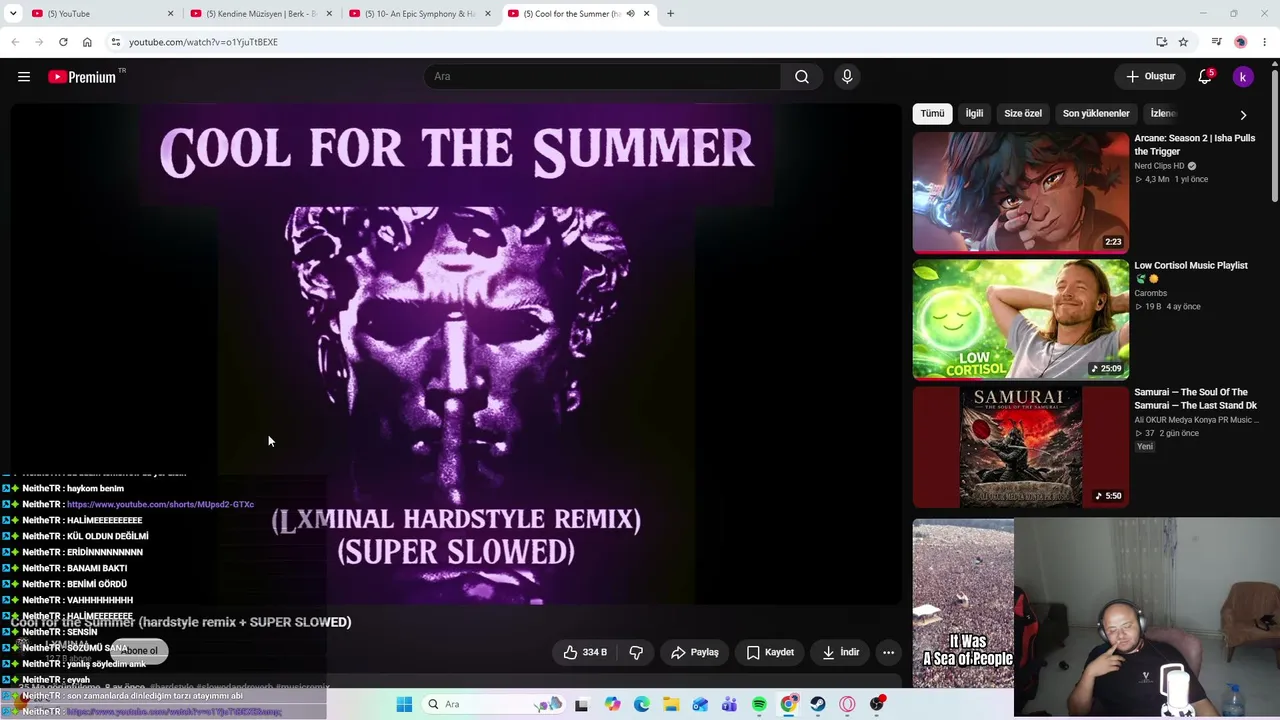
Task: Open the Samurai video thumbnail
Action: 1020,447
